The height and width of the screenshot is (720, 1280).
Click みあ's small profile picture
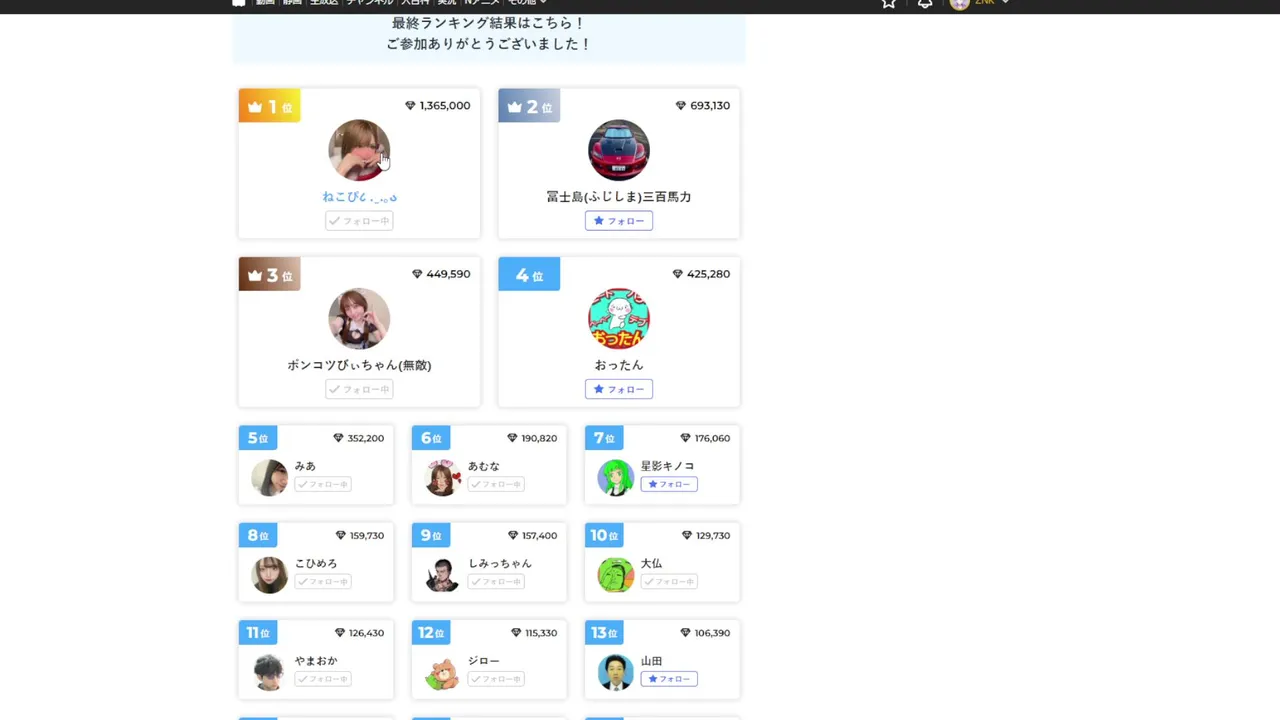269,477
